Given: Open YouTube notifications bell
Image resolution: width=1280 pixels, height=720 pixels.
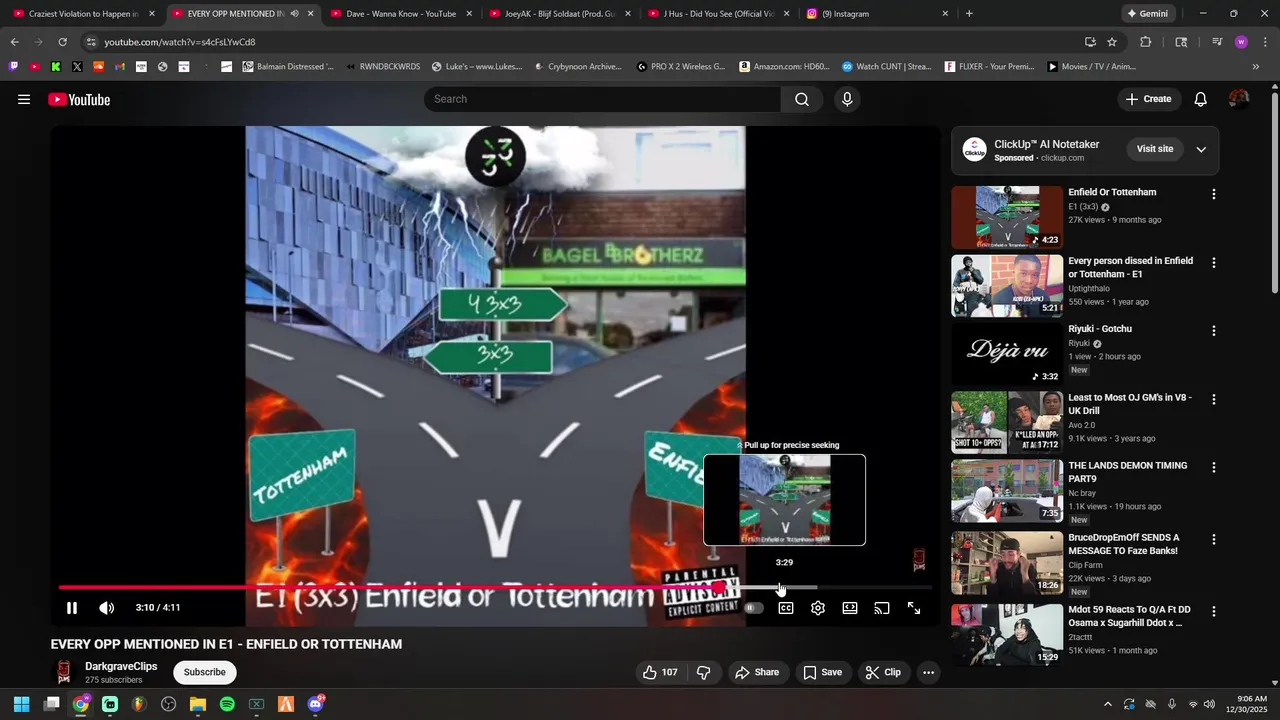Looking at the screenshot, I should point(1201,99).
